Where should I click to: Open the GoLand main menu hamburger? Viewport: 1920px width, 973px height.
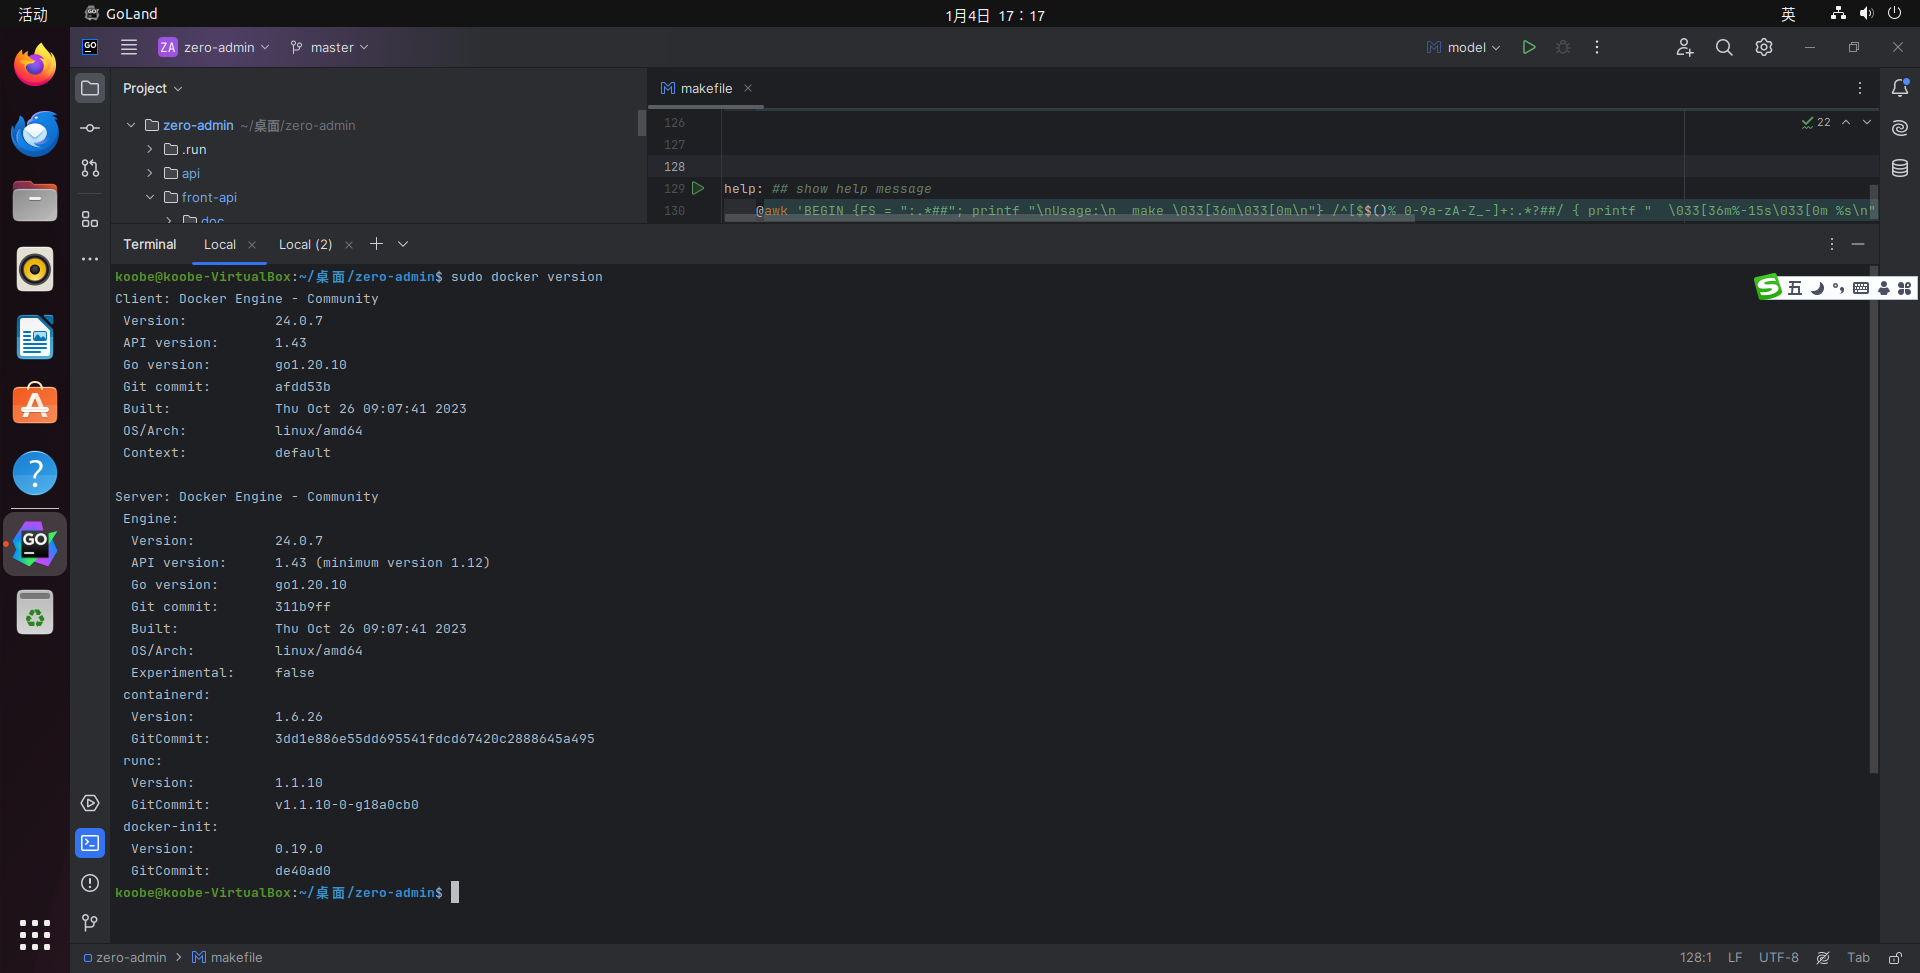coord(129,47)
